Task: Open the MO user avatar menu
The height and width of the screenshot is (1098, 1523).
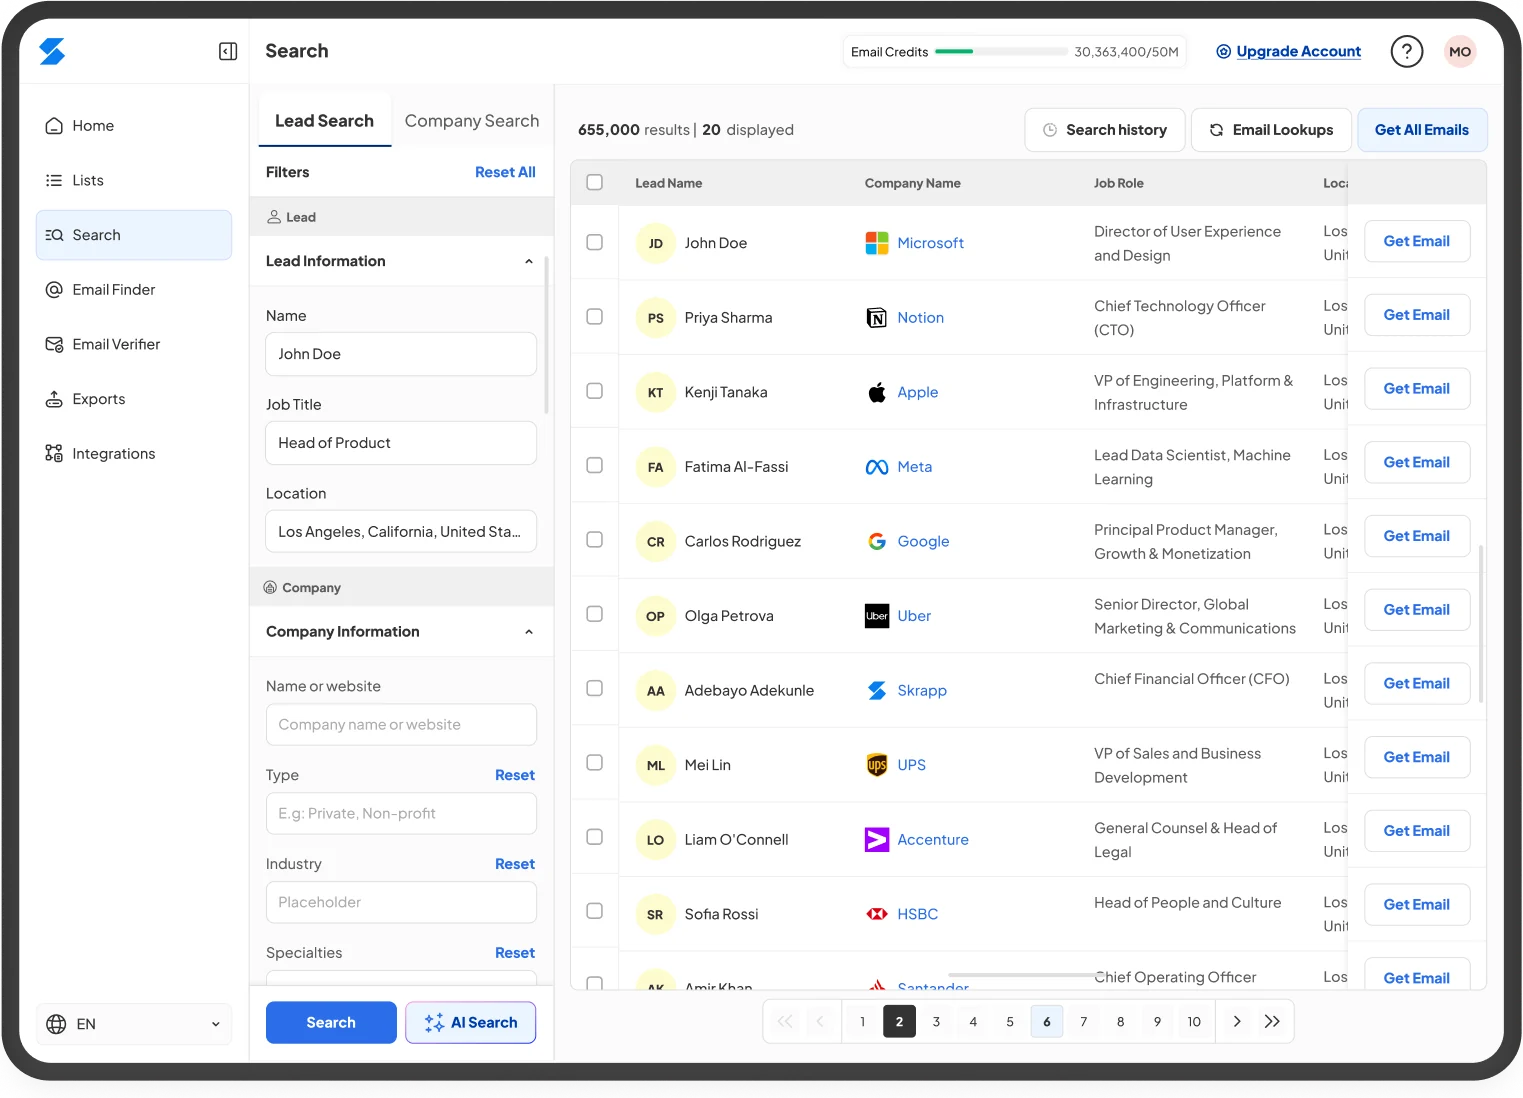Action: [x=1460, y=51]
